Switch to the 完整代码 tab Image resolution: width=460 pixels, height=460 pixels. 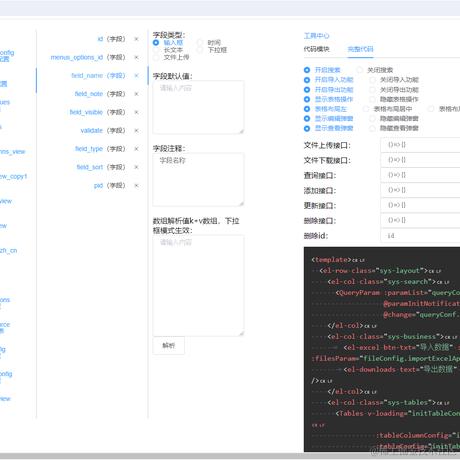pyautogui.click(x=360, y=49)
